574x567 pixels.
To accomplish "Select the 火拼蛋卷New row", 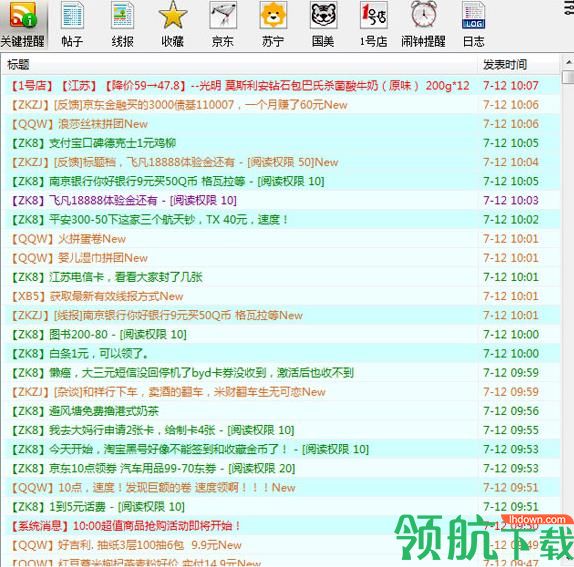I will point(281,239).
